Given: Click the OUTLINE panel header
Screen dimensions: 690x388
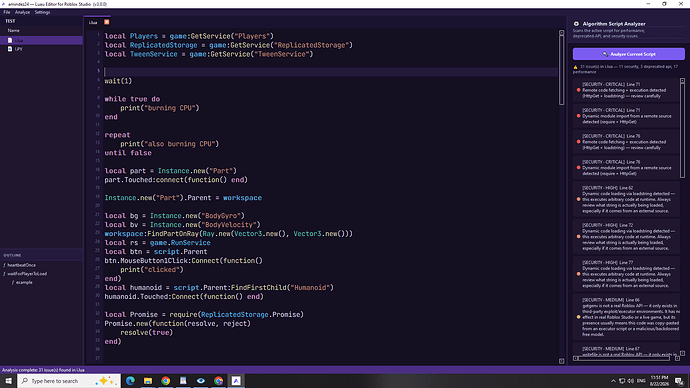Looking at the screenshot, I should tap(12, 255).
